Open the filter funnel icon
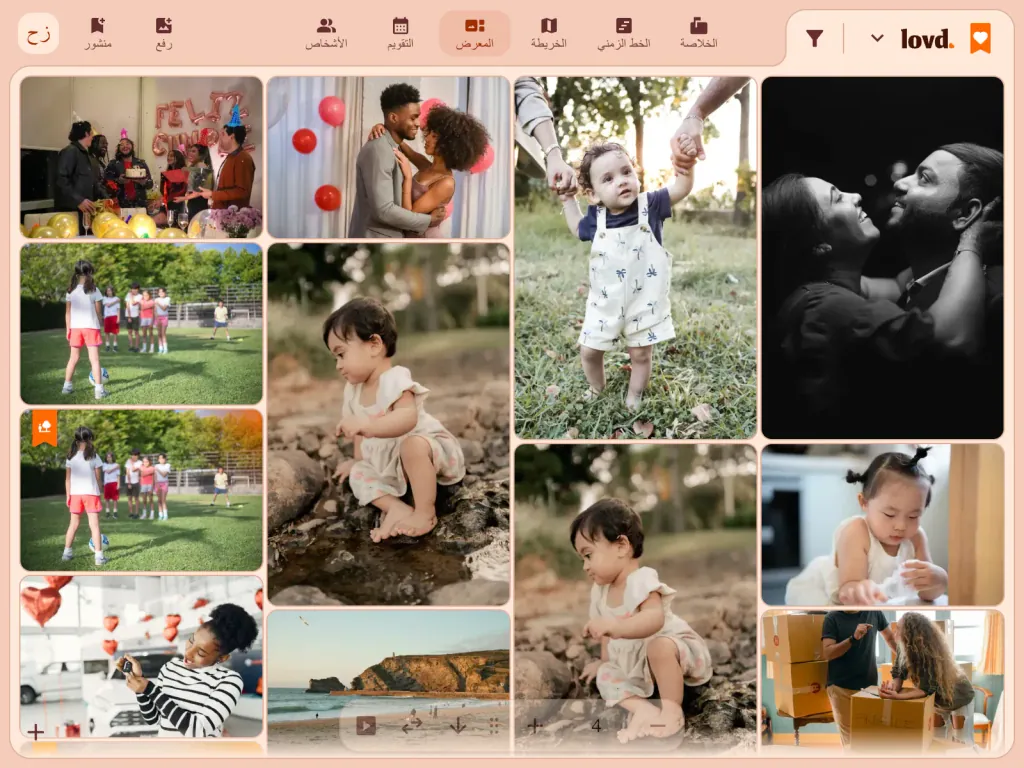The width and height of the screenshot is (1024, 768). click(x=814, y=39)
